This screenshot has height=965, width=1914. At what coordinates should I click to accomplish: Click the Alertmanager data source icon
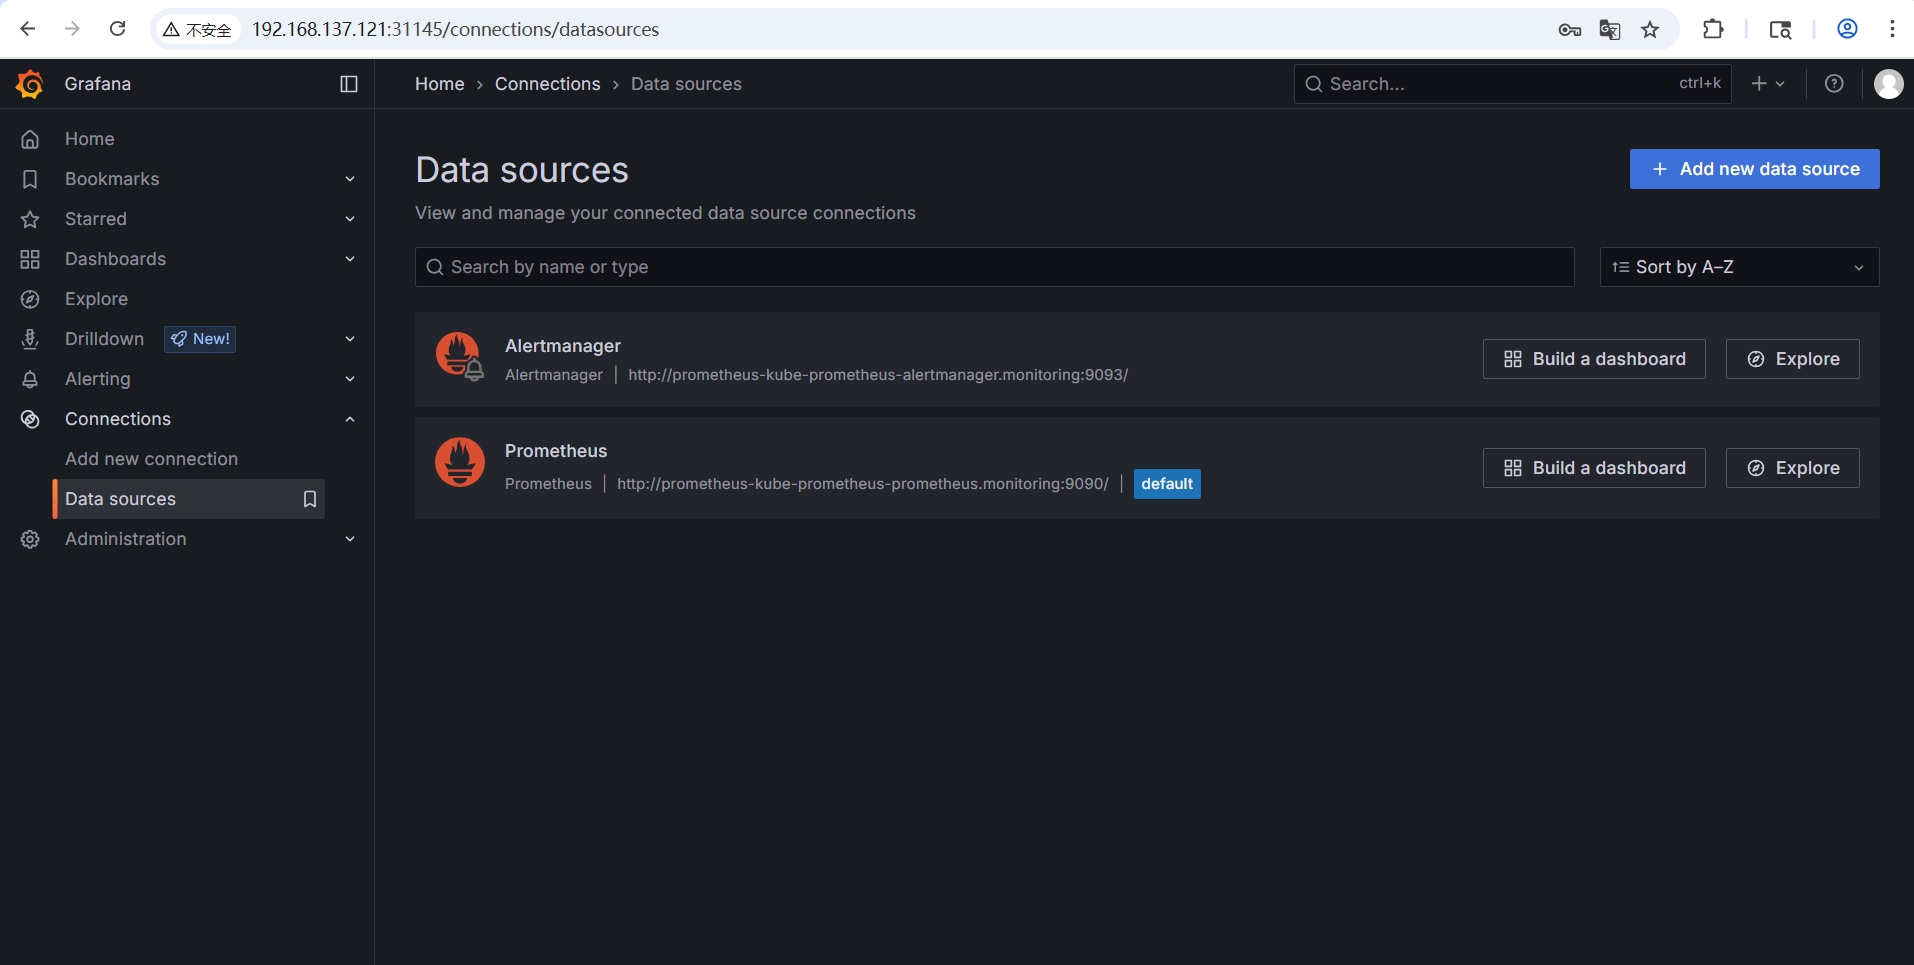click(x=460, y=356)
